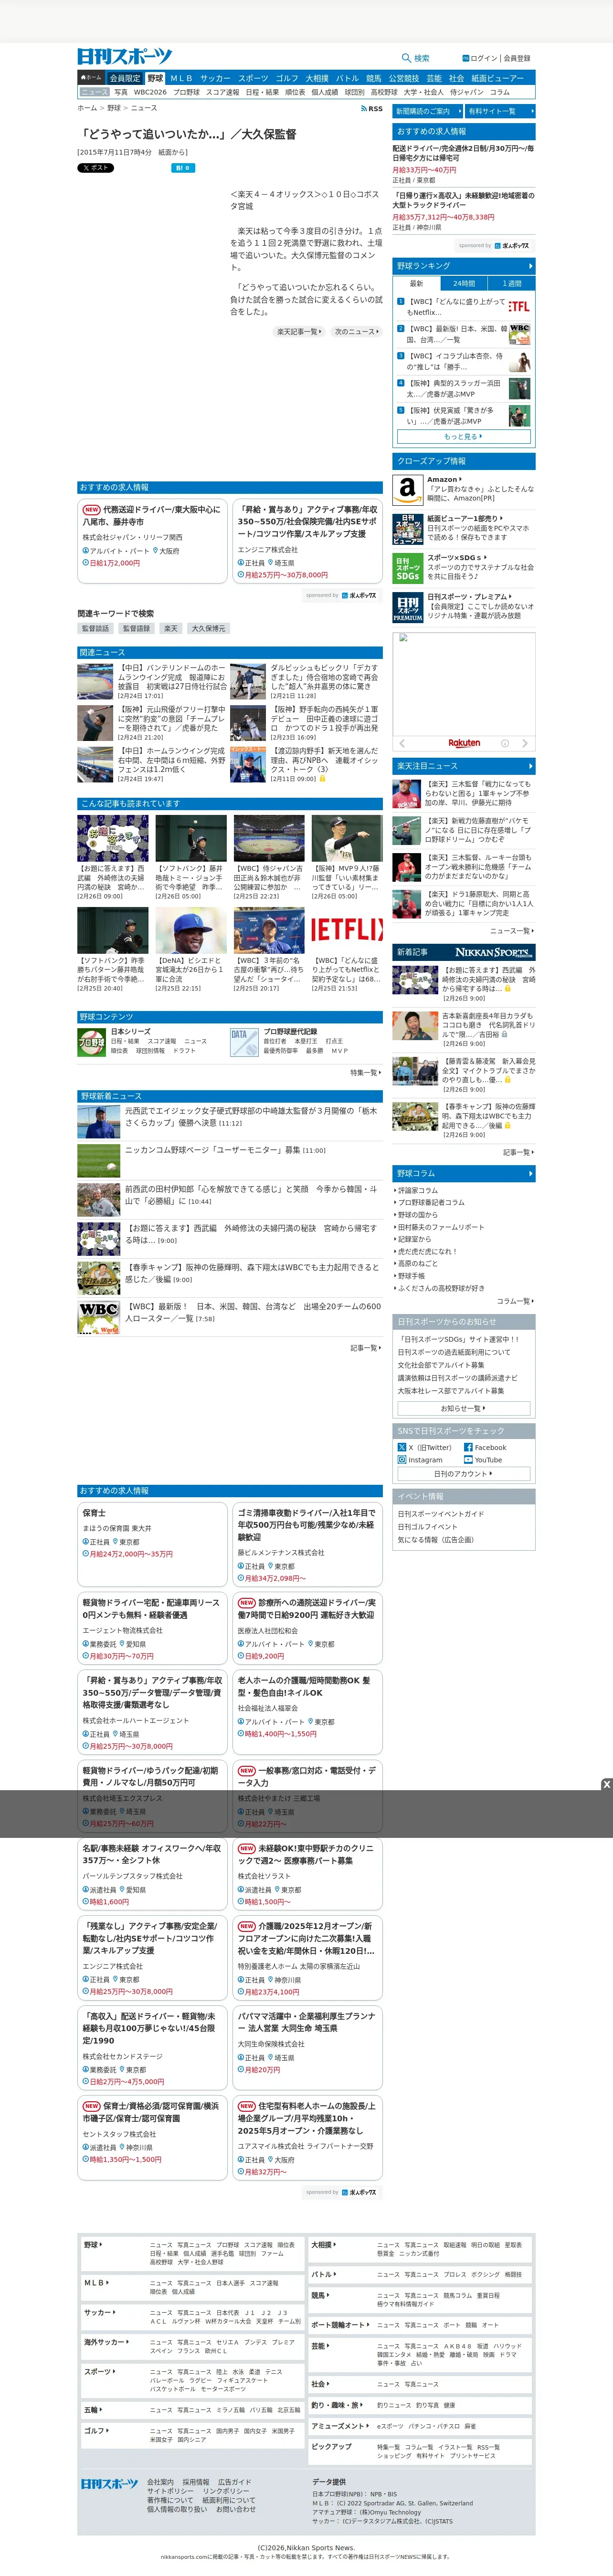Switch ranking to the 1週間 tab
The image size is (613, 2576).
click(512, 283)
